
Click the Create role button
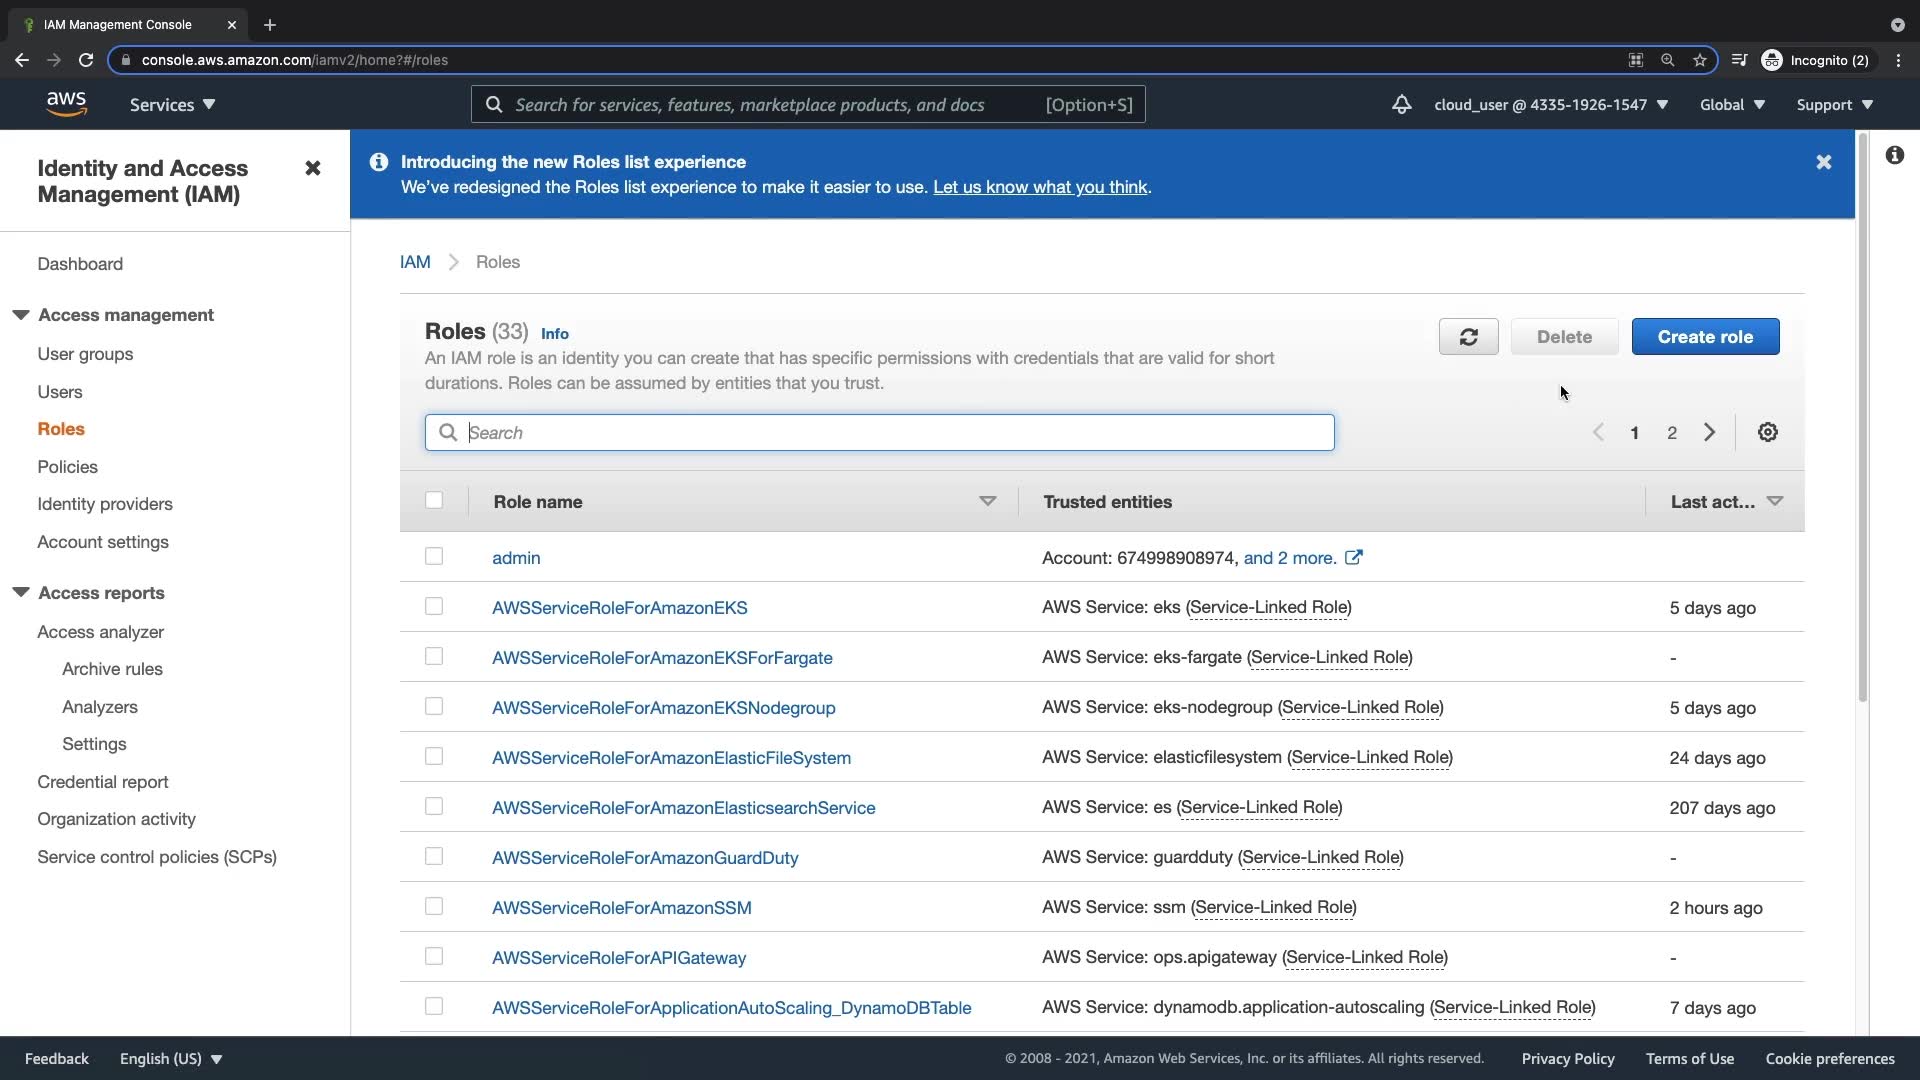pos(1704,337)
